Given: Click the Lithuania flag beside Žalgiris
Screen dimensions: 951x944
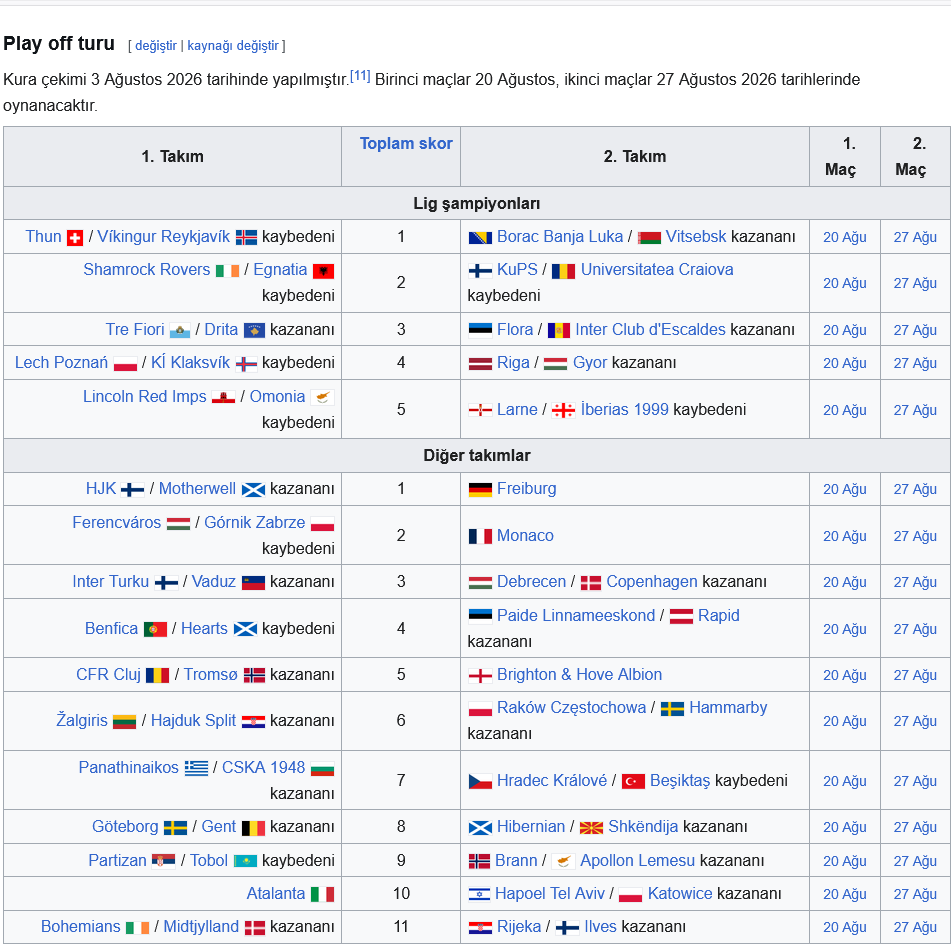Looking at the screenshot, I should 124,721.
